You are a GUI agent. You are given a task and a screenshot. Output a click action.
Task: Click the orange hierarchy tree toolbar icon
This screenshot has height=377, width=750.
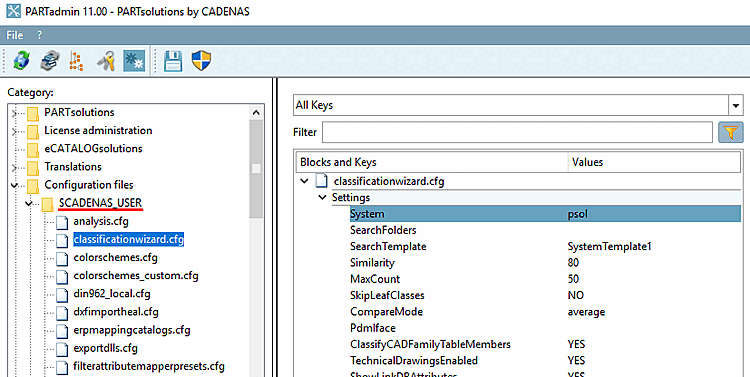tap(77, 61)
